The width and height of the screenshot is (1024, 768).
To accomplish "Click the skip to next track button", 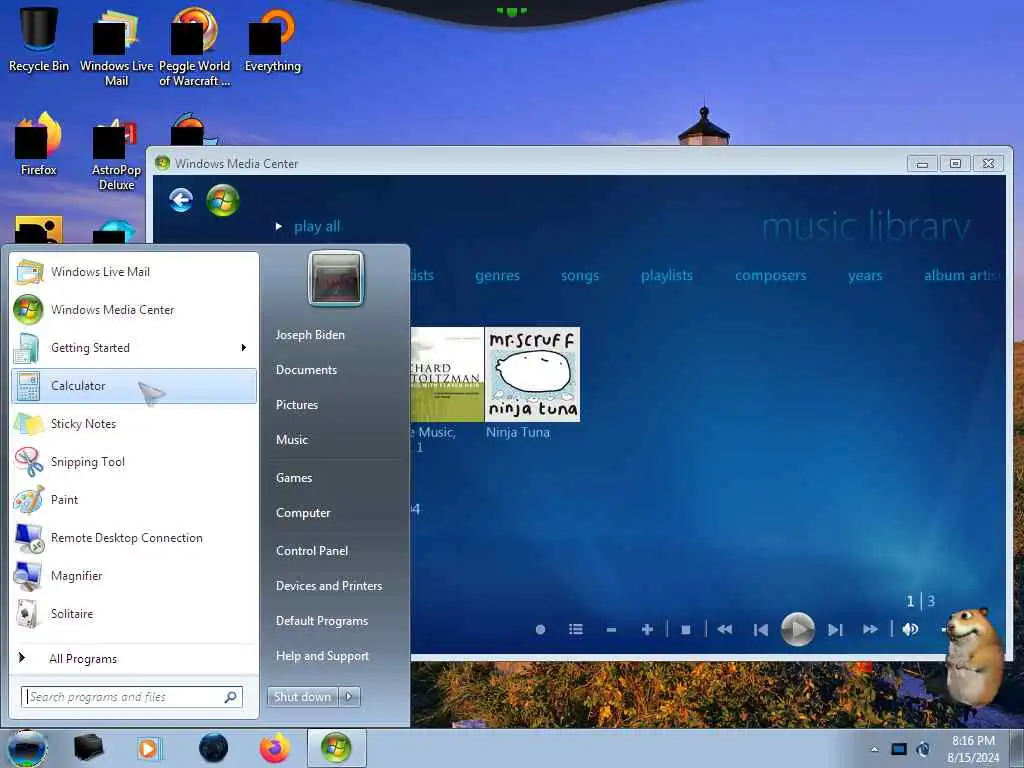I will 835,630.
